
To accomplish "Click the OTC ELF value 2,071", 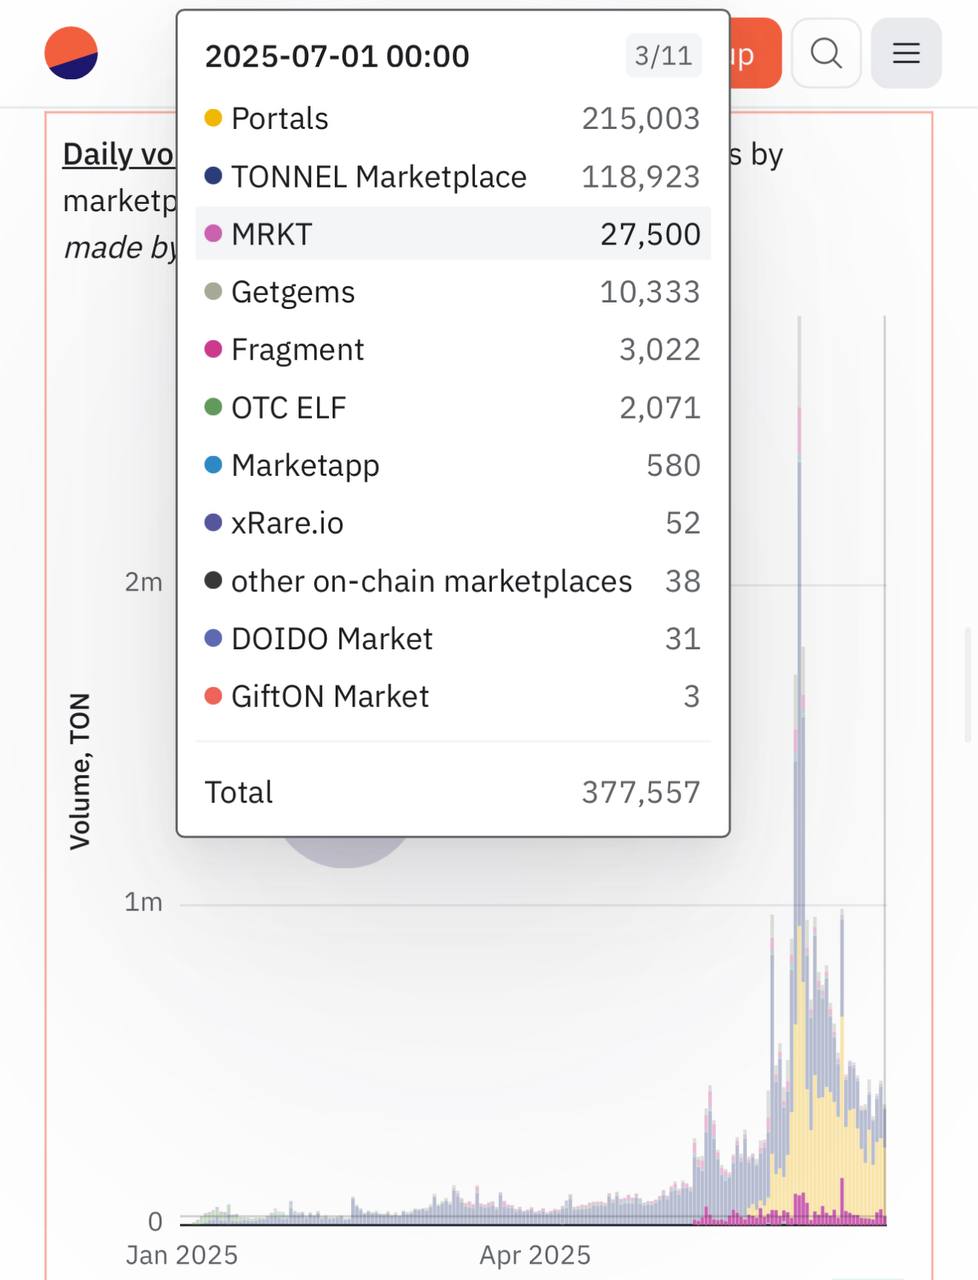I will pyautogui.click(x=660, y=407).
